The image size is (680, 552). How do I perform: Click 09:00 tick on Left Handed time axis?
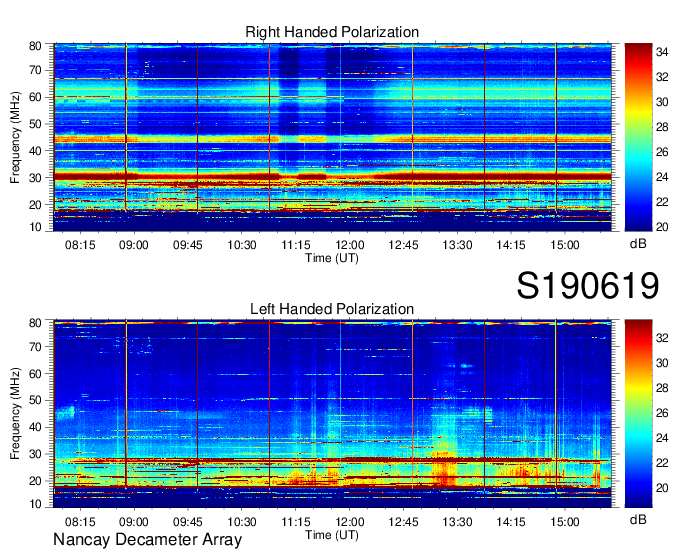(134, 522)
